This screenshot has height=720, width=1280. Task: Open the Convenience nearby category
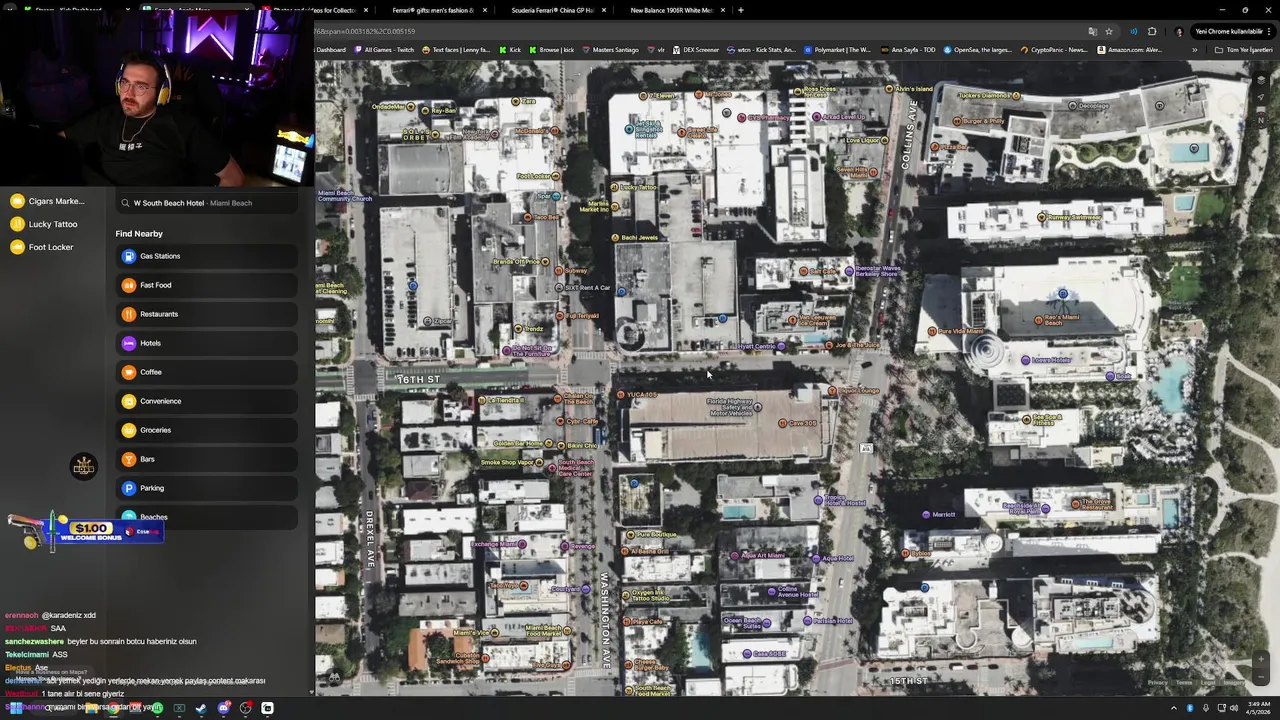coord(206,401)
